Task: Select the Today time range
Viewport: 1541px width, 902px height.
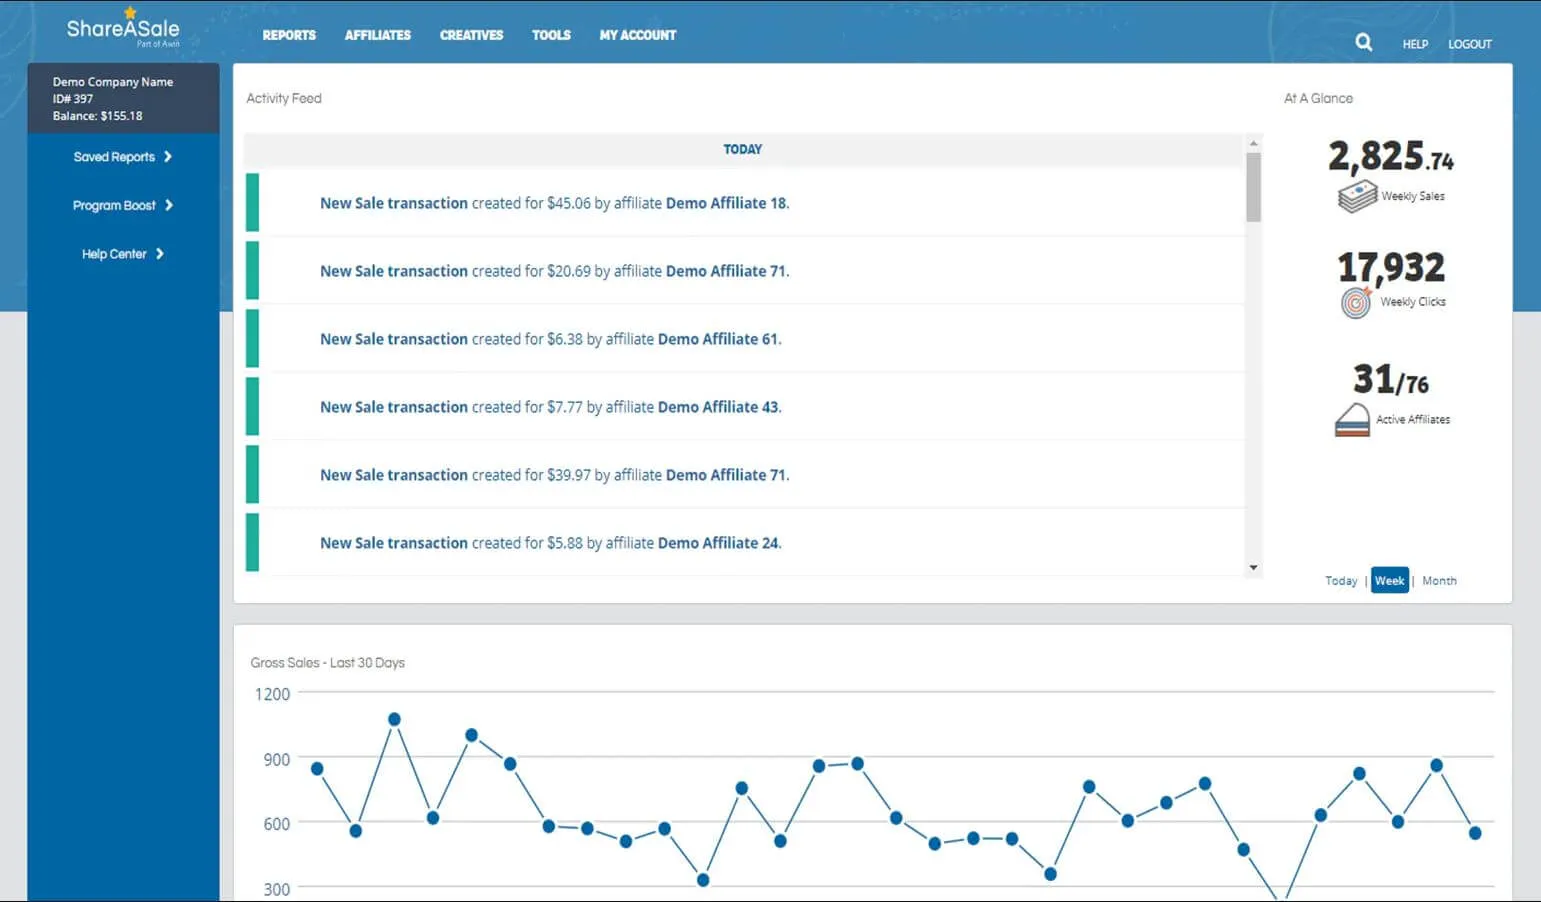Action: [x=1340, y=581]
